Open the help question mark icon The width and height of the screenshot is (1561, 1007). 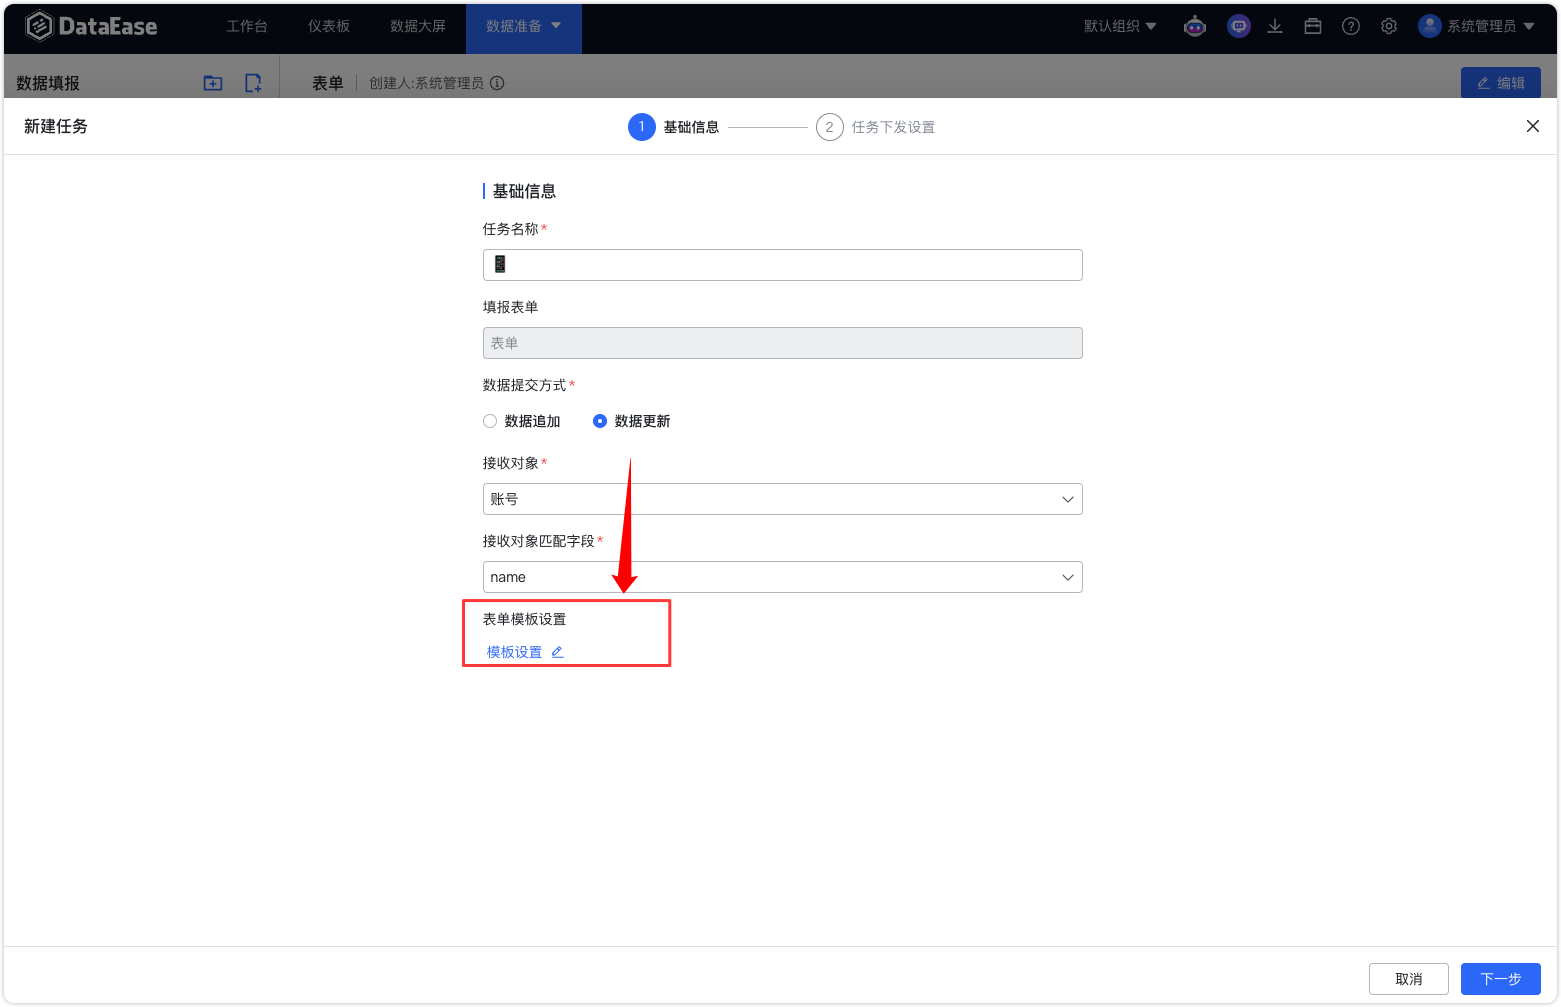point(1351,27)
